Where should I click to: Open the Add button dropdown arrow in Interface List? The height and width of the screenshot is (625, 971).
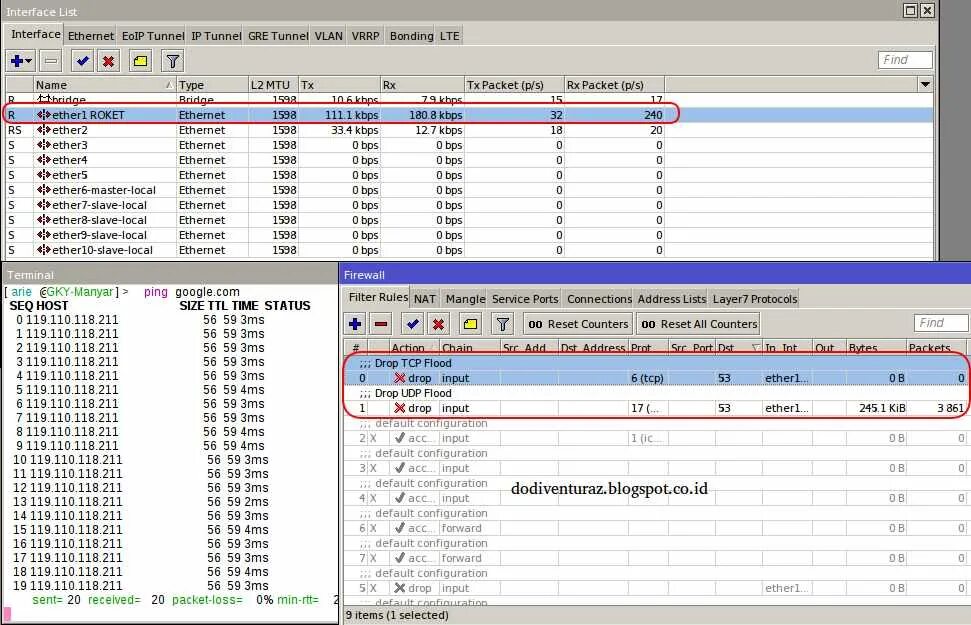(x=28, y=61)
